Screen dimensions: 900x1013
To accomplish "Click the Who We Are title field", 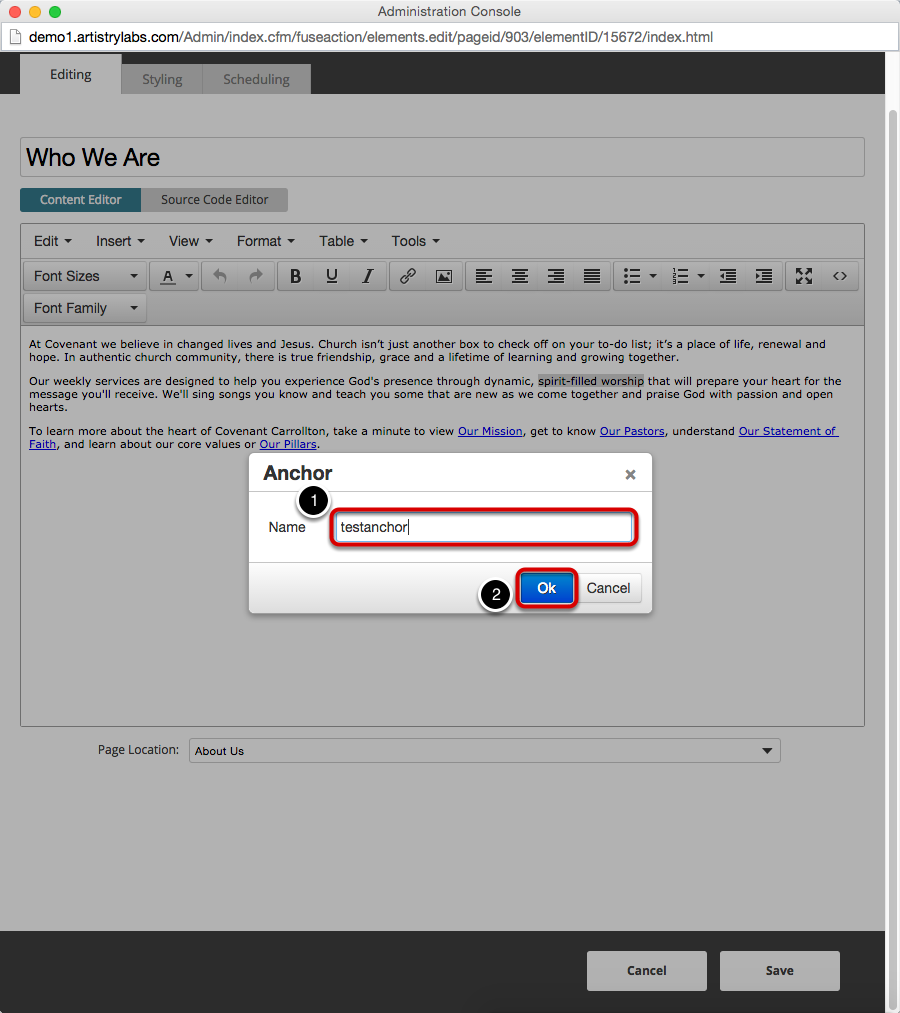I will [x=442, y=157].
